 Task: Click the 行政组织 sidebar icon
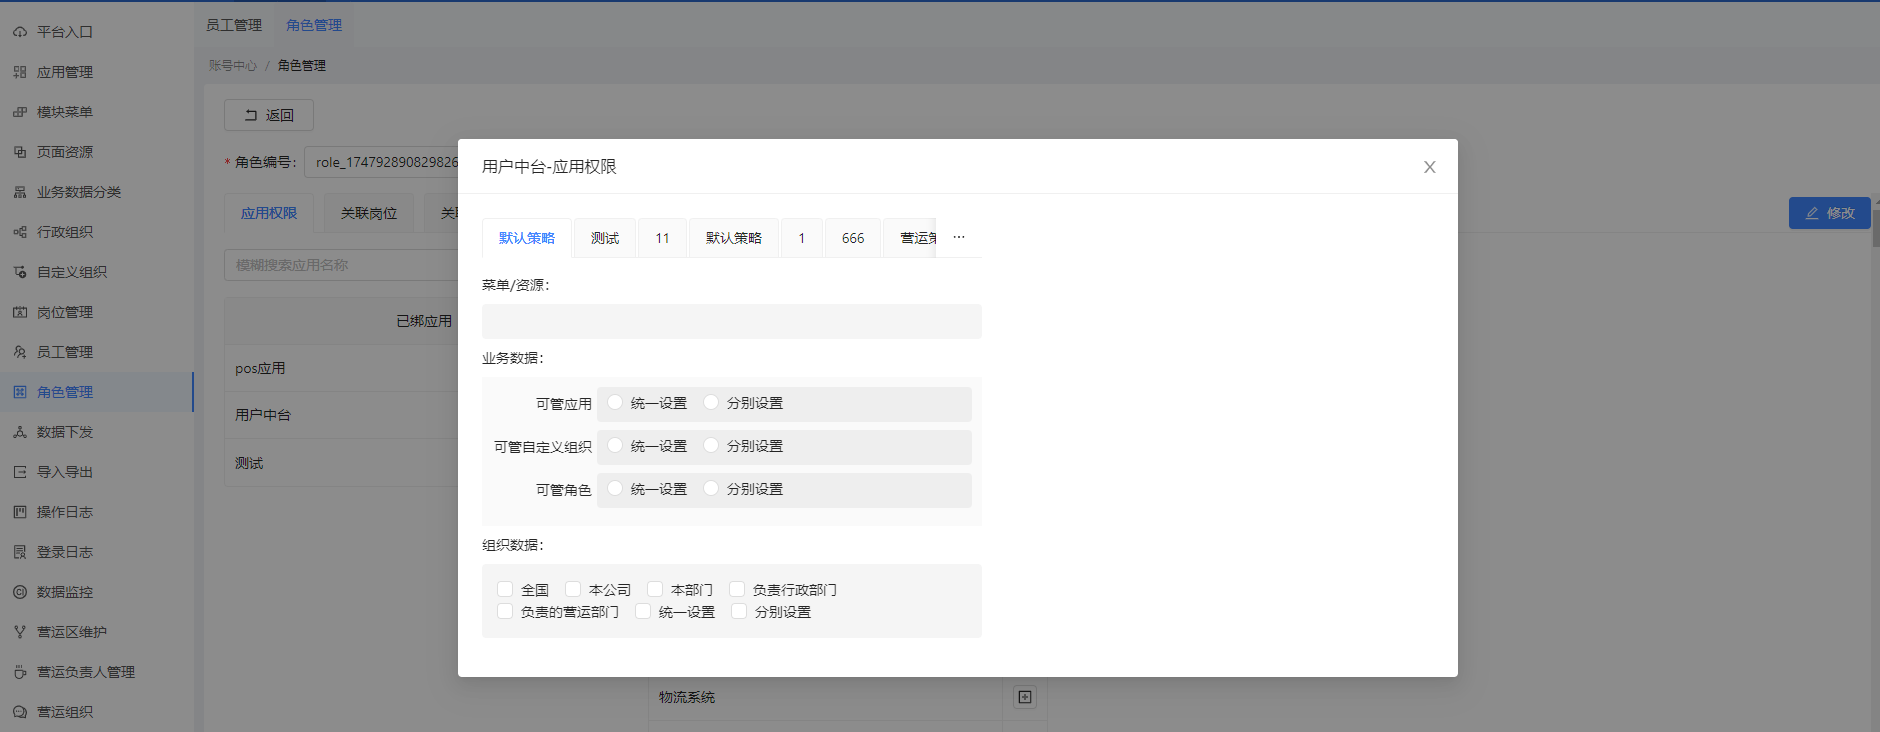coord(20,232)
